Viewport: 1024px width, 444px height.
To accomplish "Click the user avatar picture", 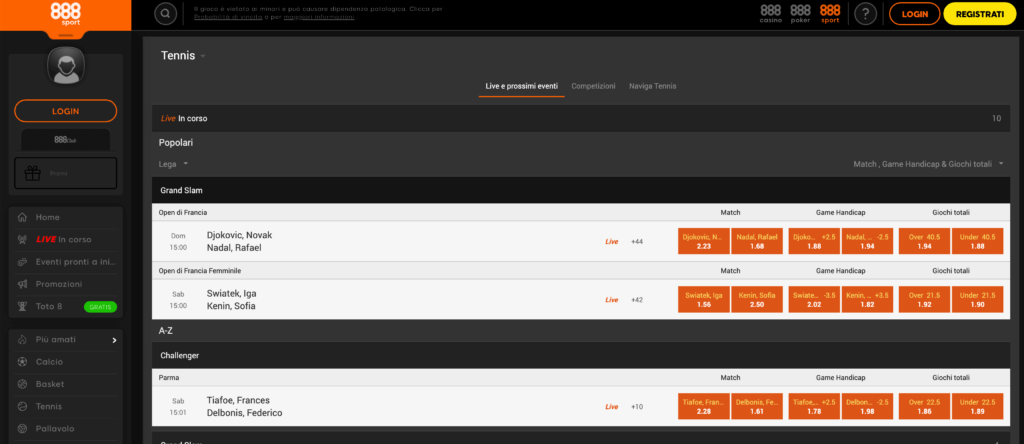I will point(65,66).
